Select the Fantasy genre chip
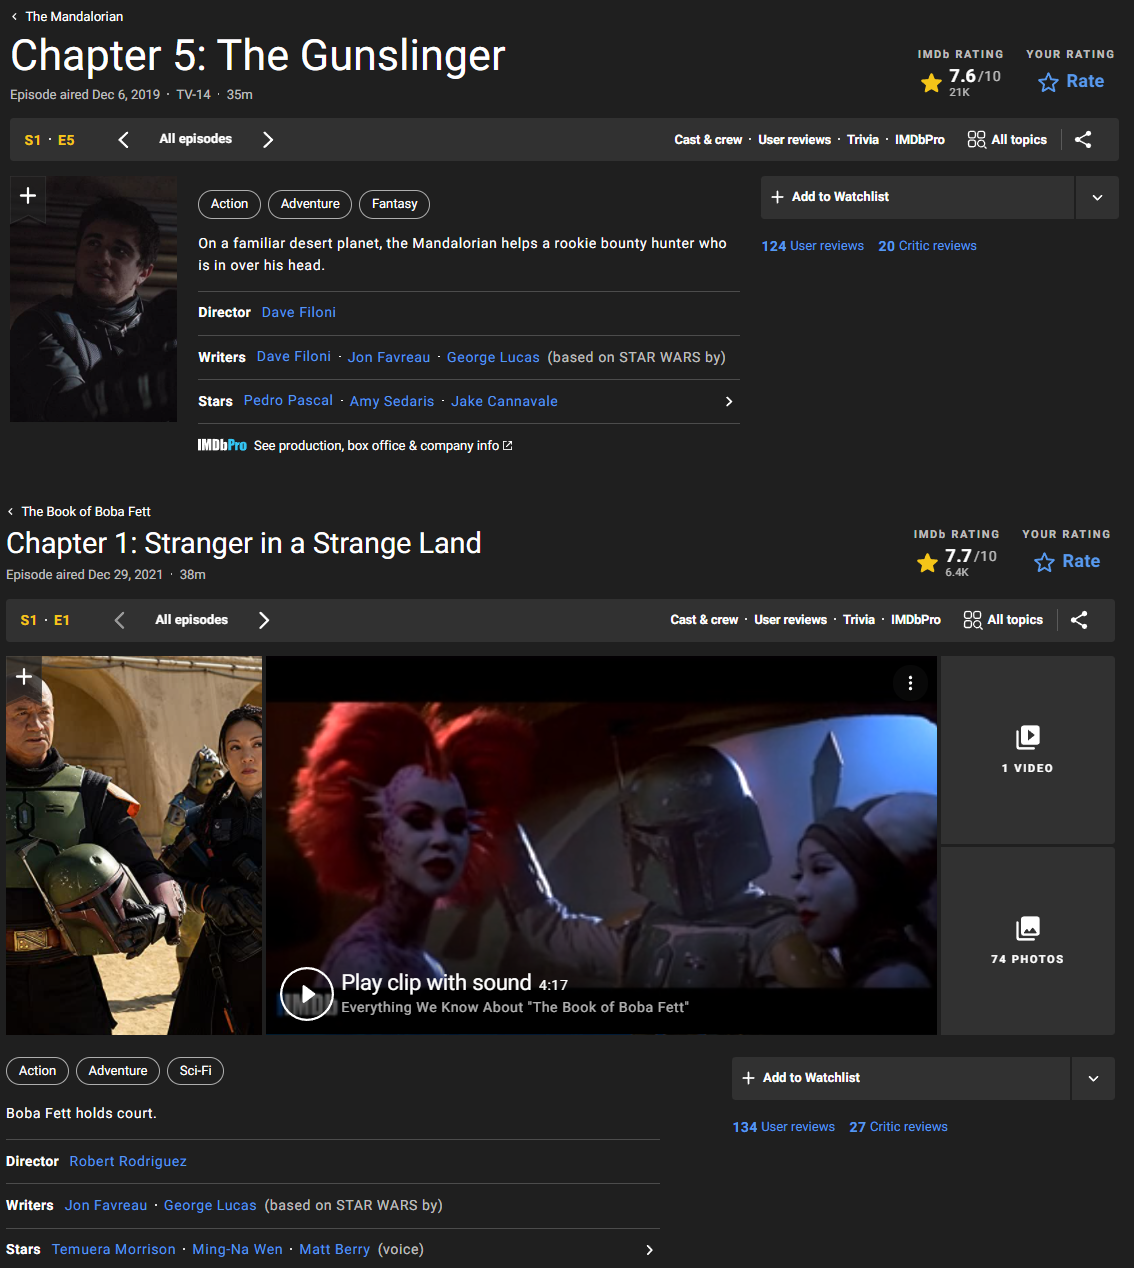 (x=394, y=204)
